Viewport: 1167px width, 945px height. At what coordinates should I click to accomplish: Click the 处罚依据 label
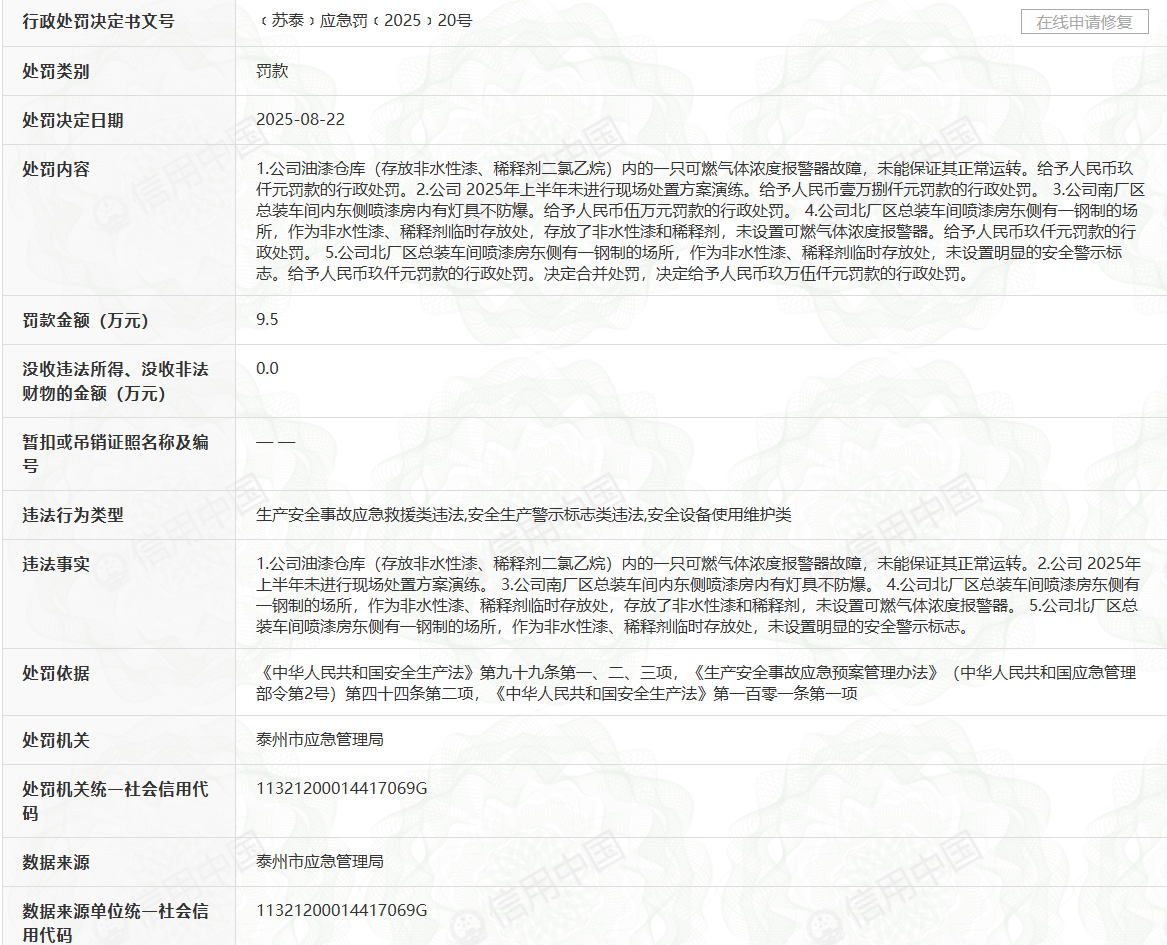point(56,673)
